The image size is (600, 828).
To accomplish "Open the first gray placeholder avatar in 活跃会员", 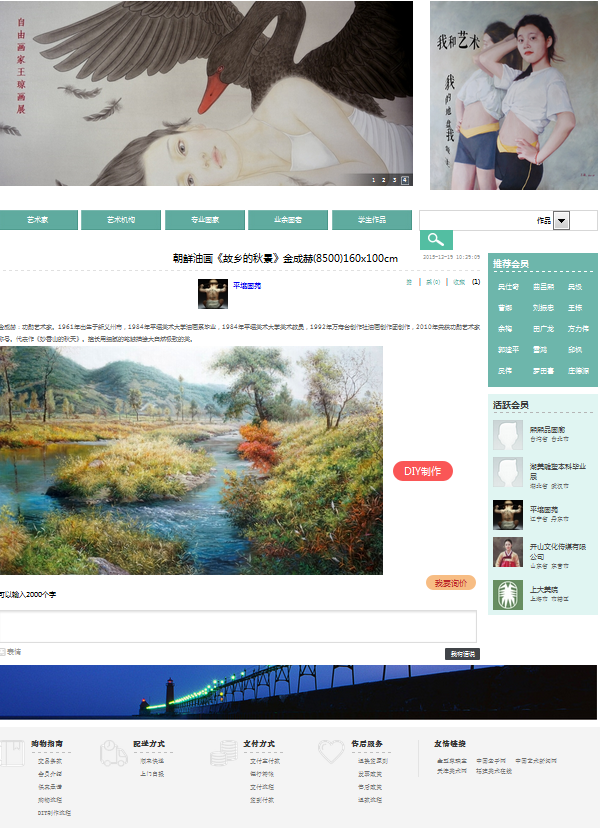I will (x=508, y=435).
